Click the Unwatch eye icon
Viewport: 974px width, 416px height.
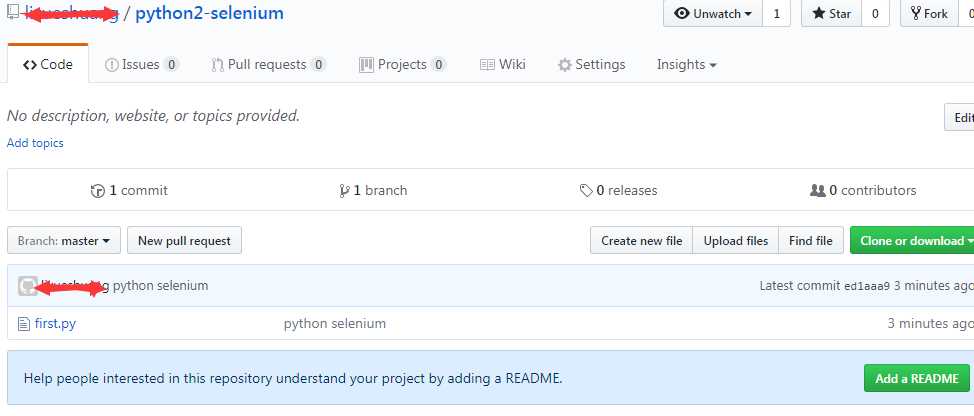click(x=682, y=14)
